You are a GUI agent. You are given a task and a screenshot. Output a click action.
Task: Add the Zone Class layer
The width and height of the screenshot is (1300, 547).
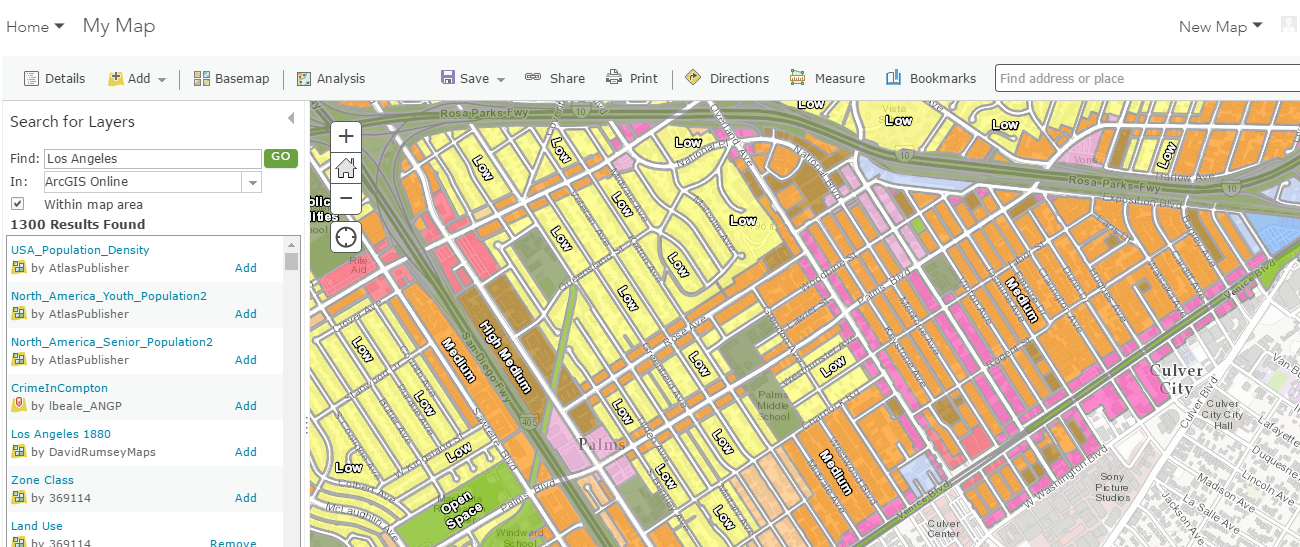pos(246,498)
